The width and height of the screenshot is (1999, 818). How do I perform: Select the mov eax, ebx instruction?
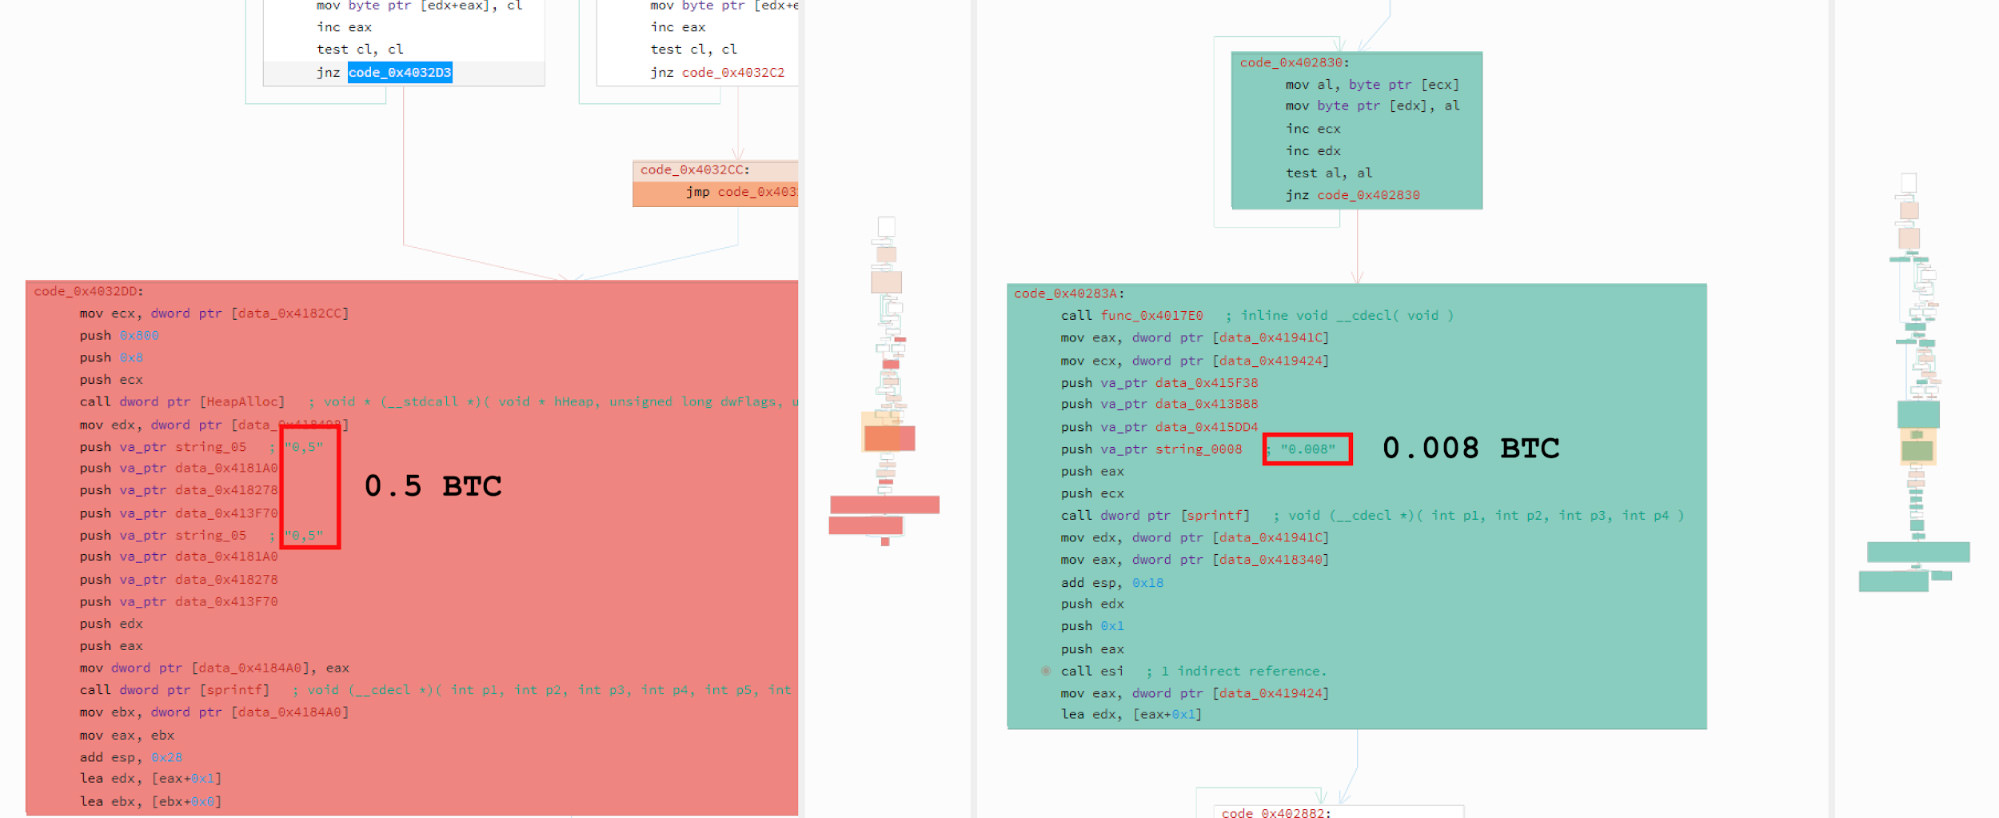[127, 735]
